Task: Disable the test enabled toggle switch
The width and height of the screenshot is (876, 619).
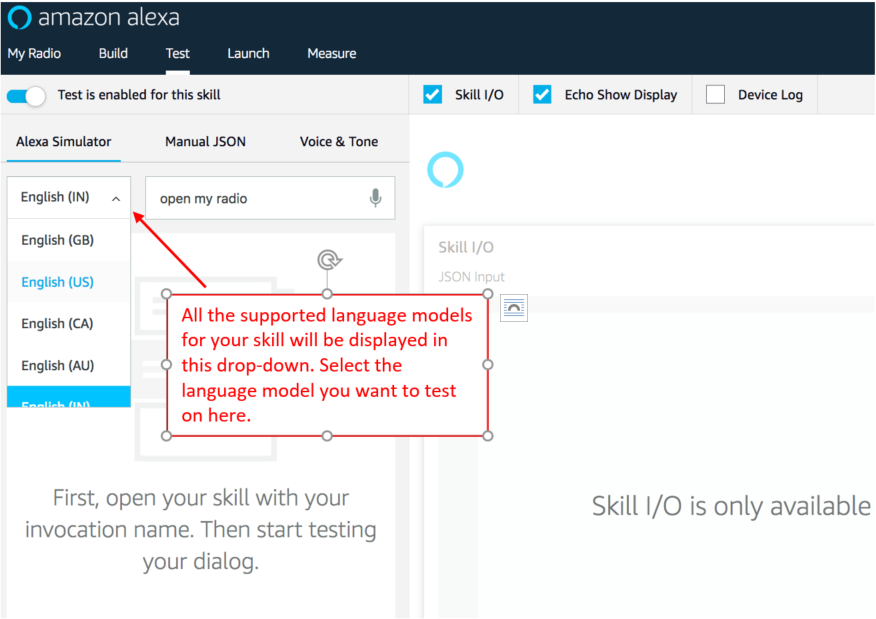Action: tap(27, 96)
